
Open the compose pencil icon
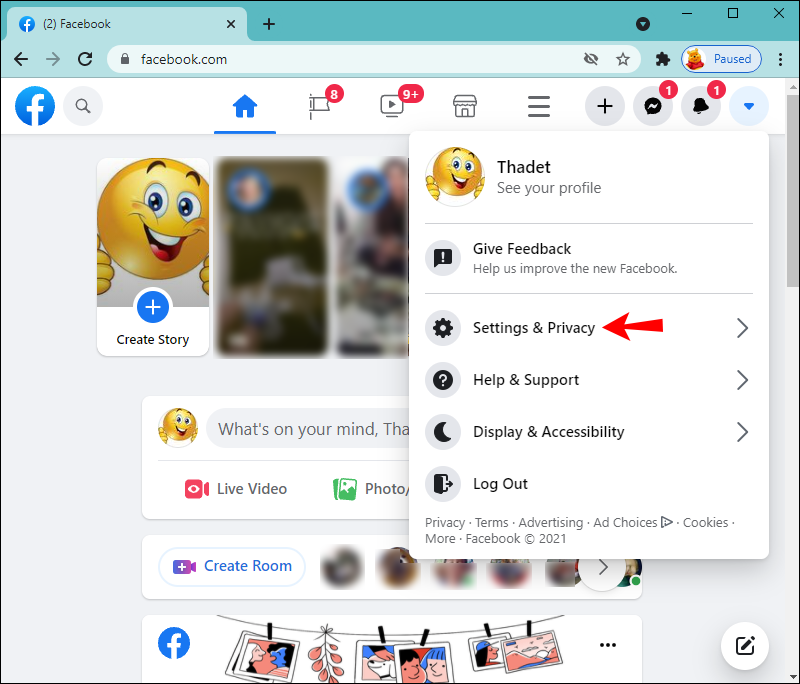[745, 646]
